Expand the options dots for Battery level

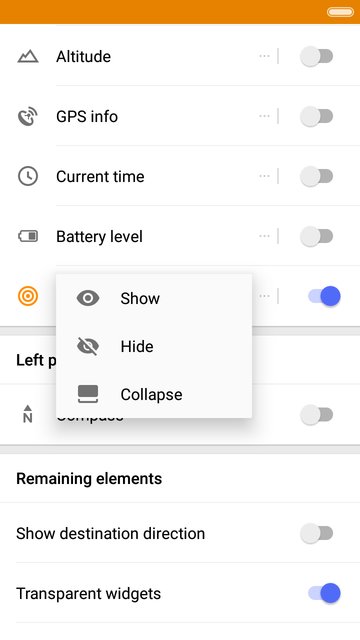pos(264,236)
